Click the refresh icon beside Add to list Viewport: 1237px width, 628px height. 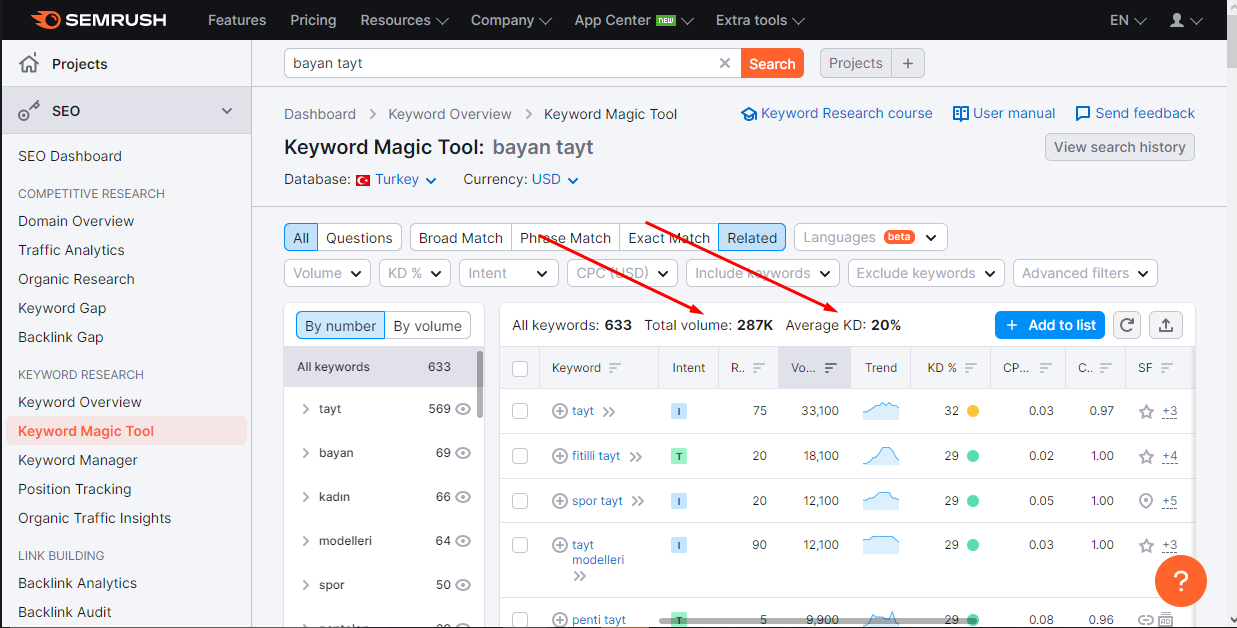pyautogui.click(x=1127, y=325)
